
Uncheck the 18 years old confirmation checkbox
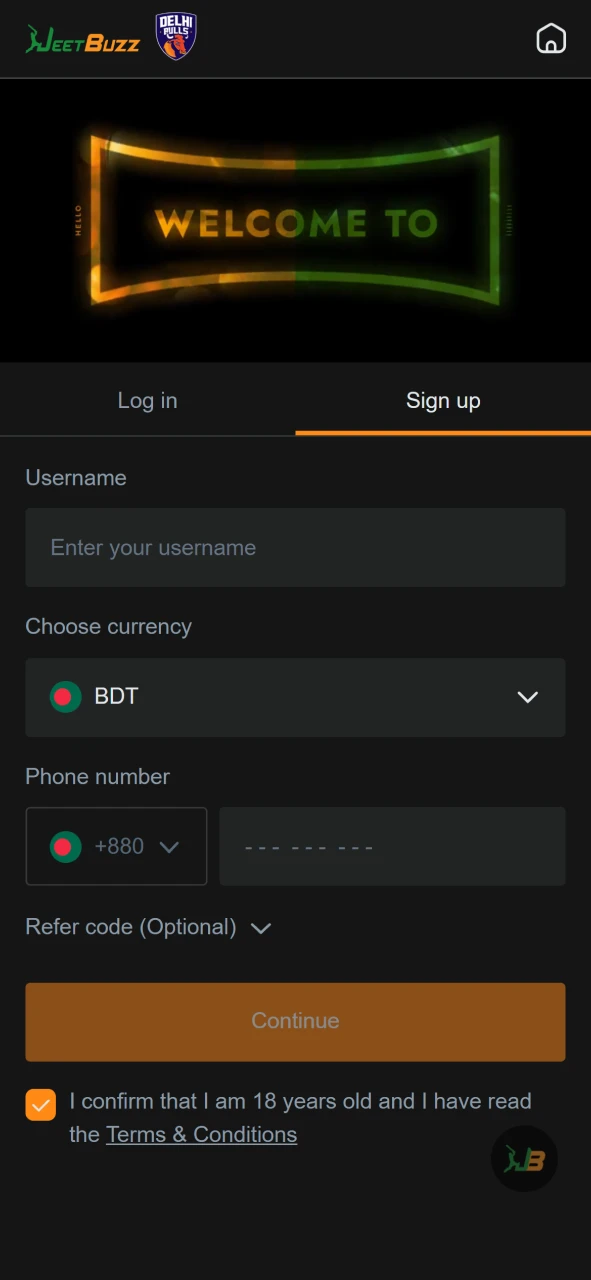40,1104
